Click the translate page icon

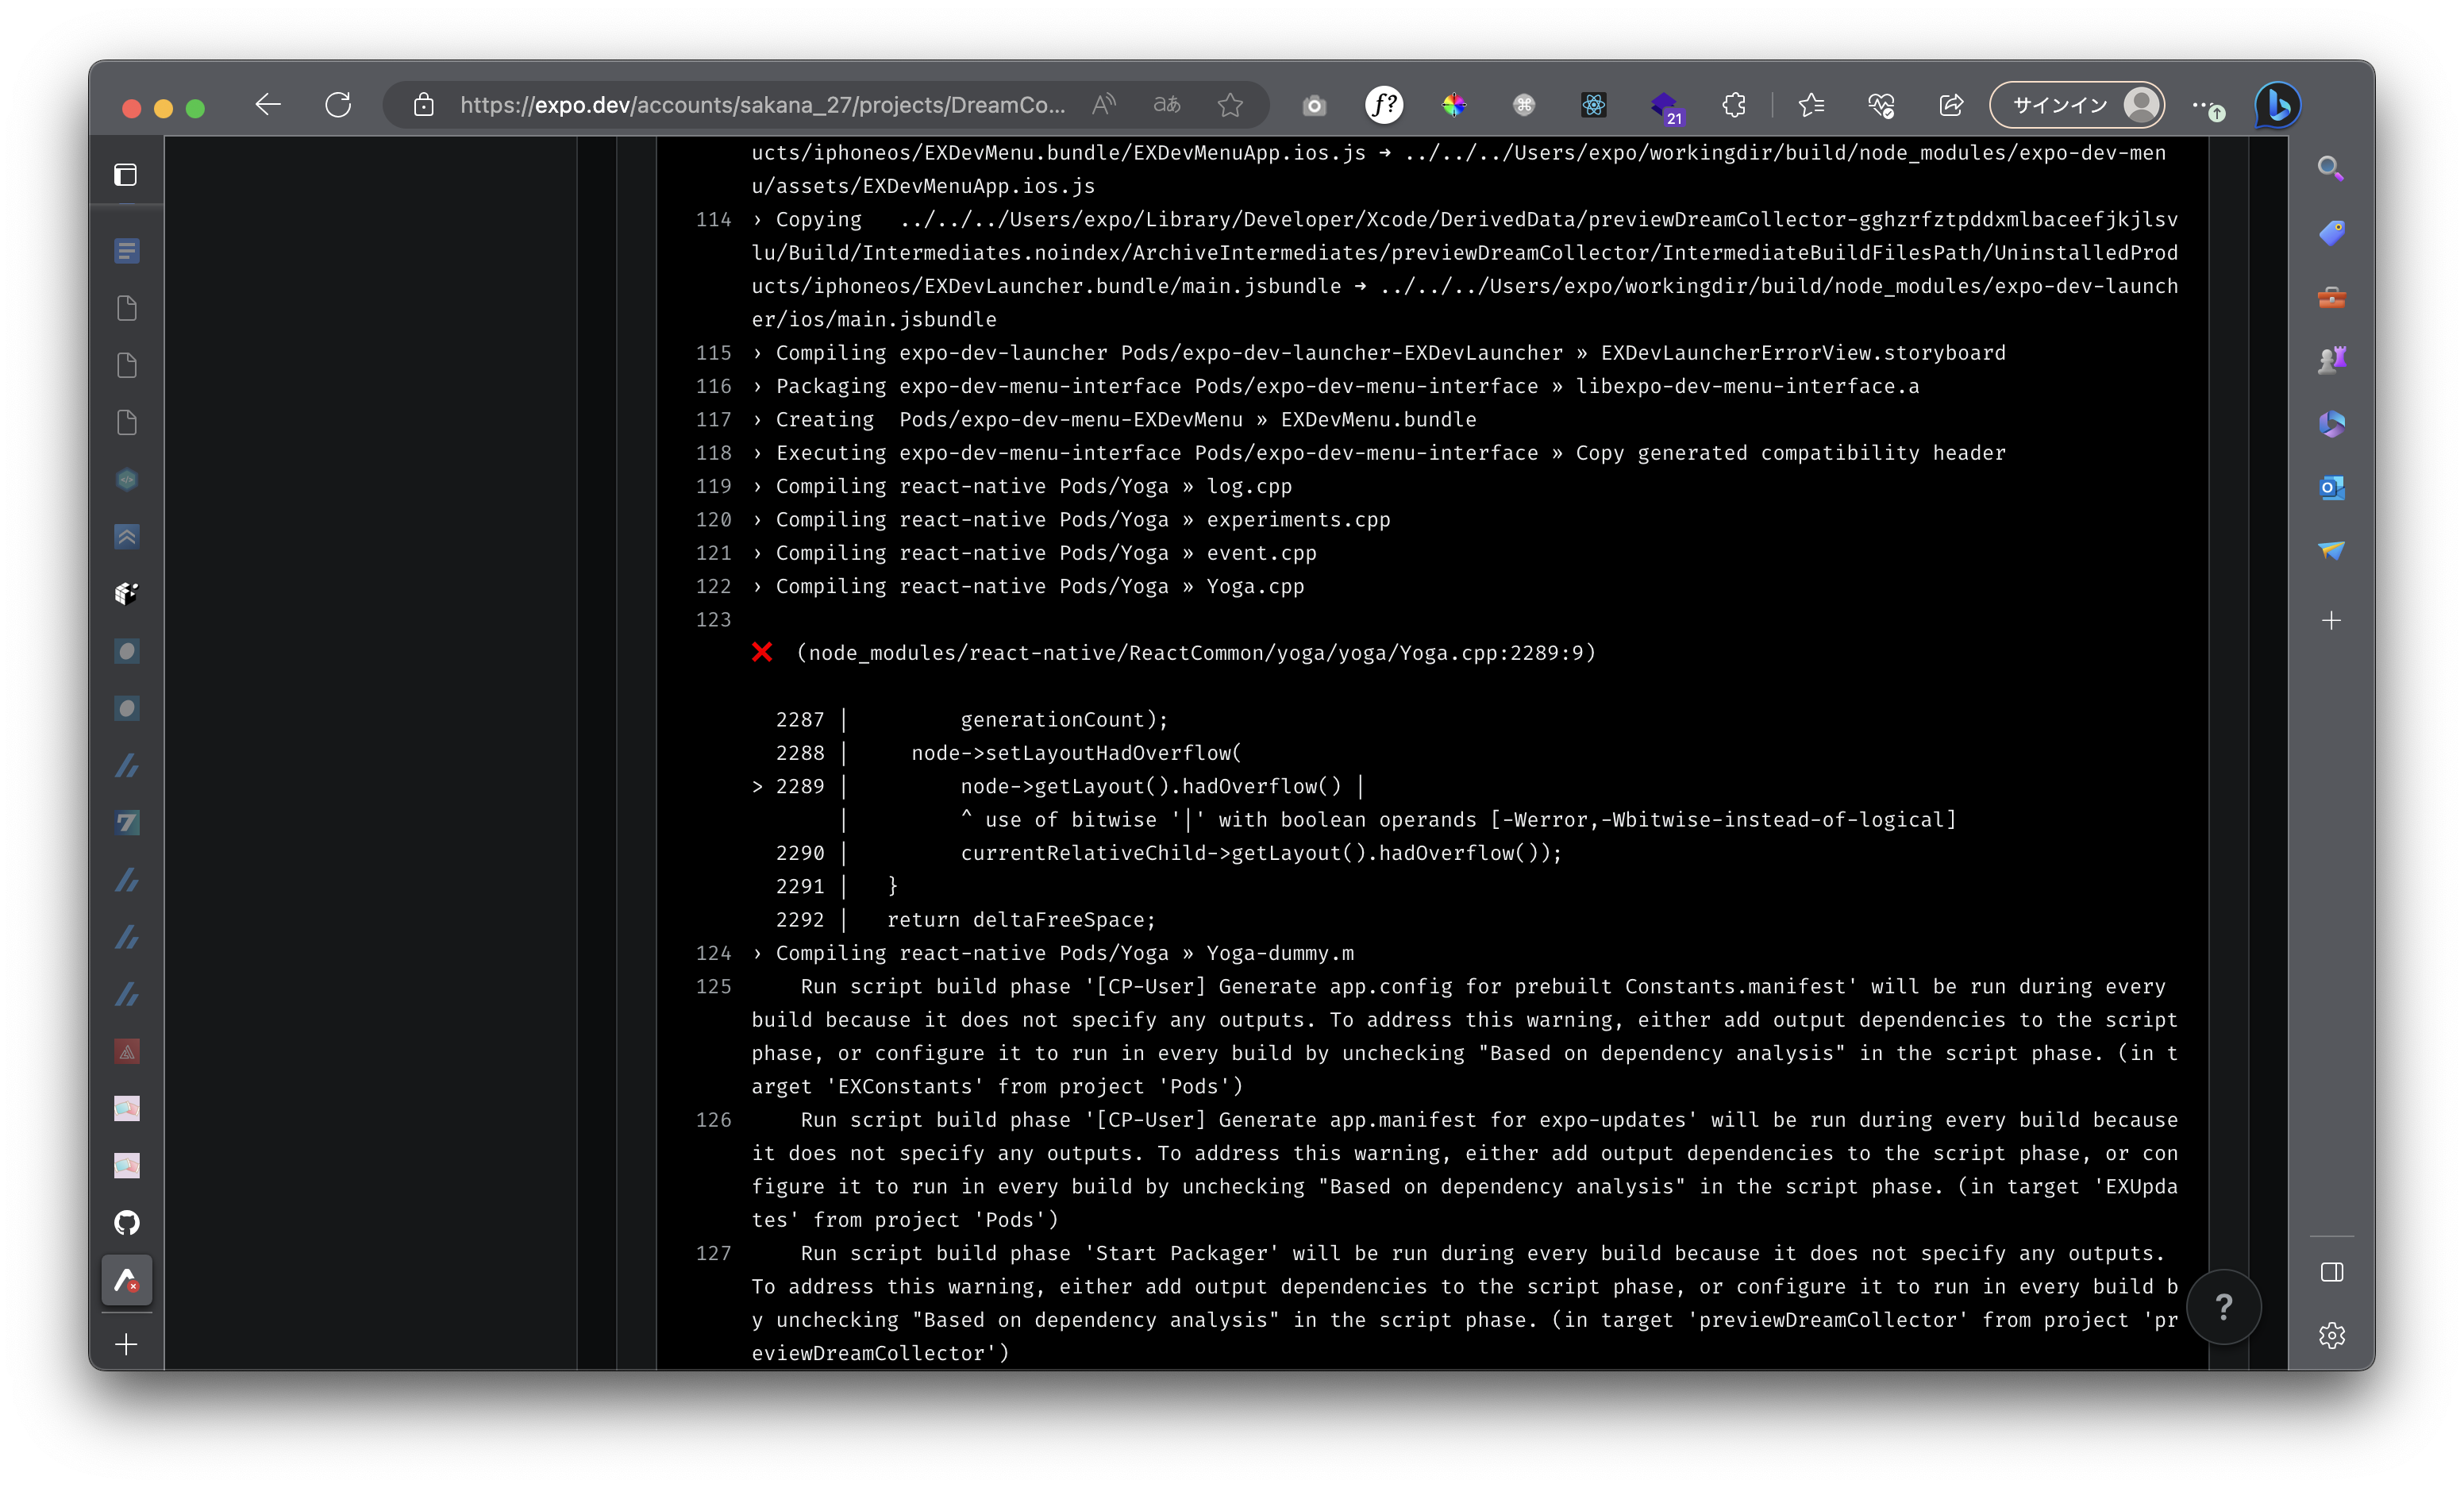(x=1167, y=105)
